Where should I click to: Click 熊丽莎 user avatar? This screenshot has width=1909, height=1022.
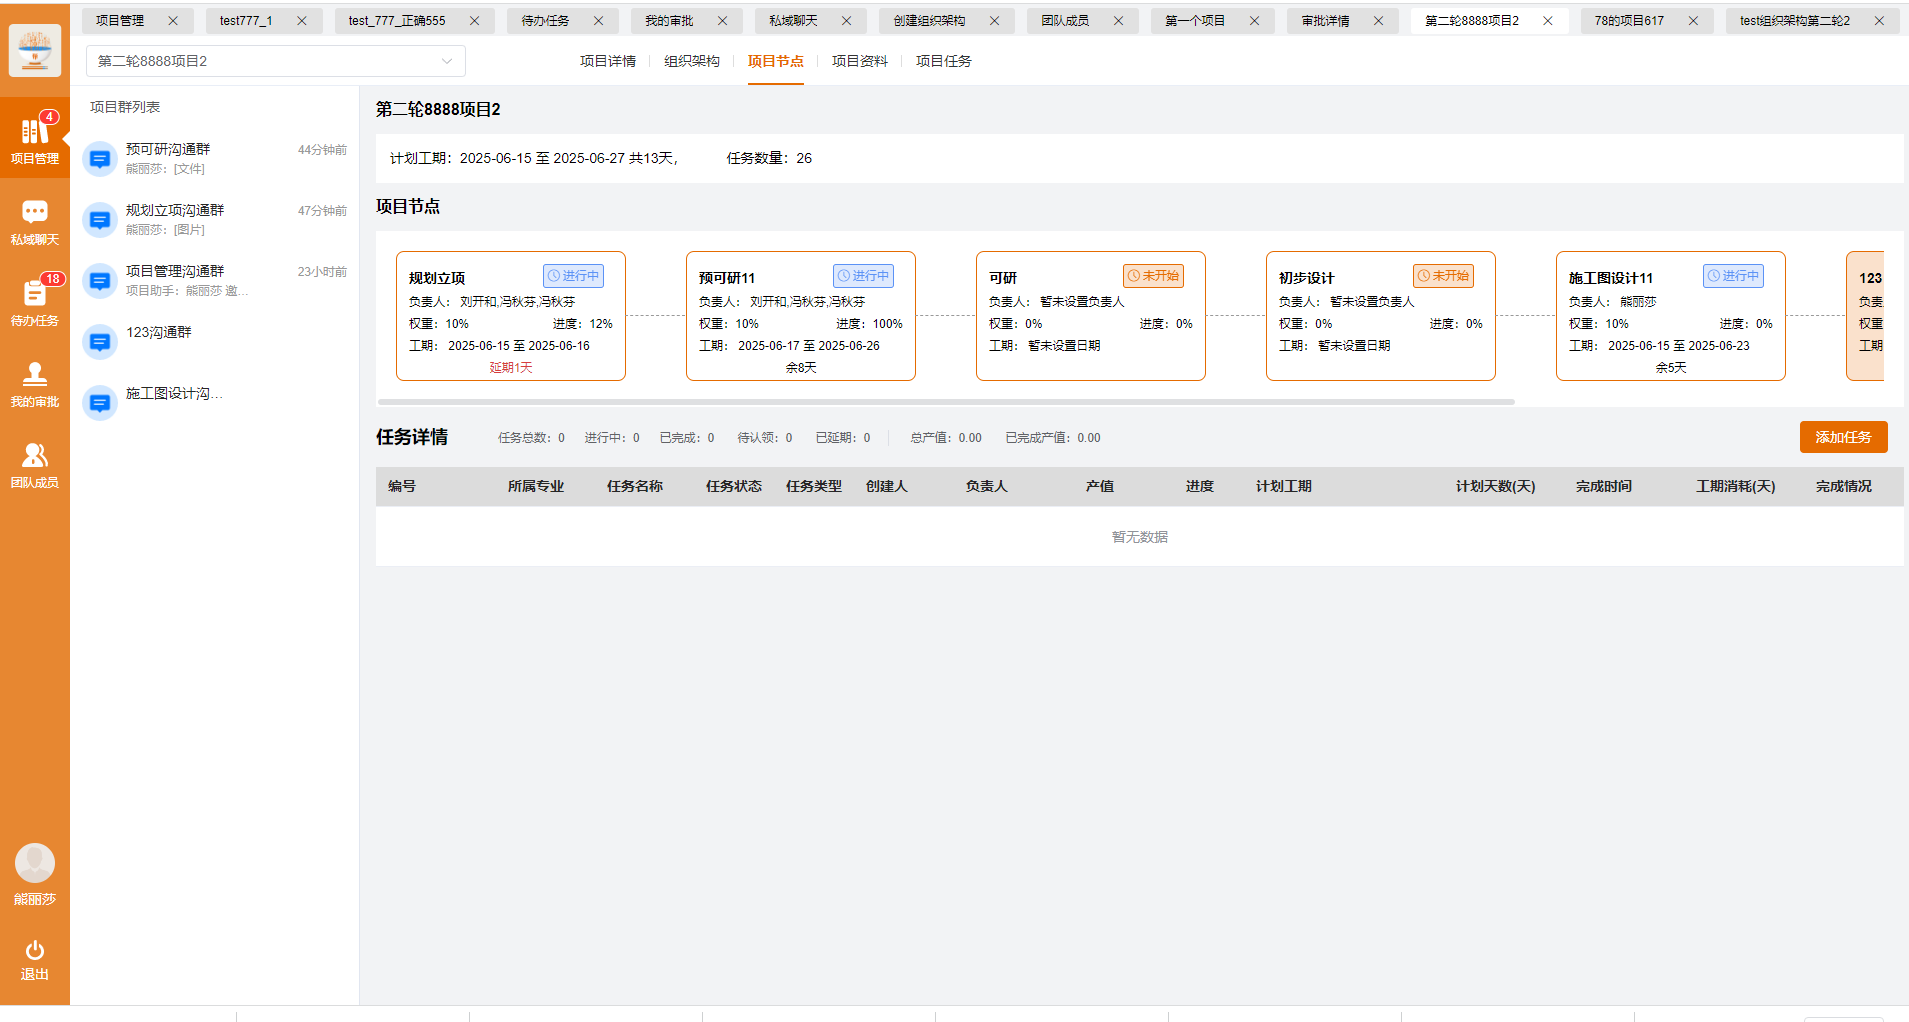[x=34, y=863]
